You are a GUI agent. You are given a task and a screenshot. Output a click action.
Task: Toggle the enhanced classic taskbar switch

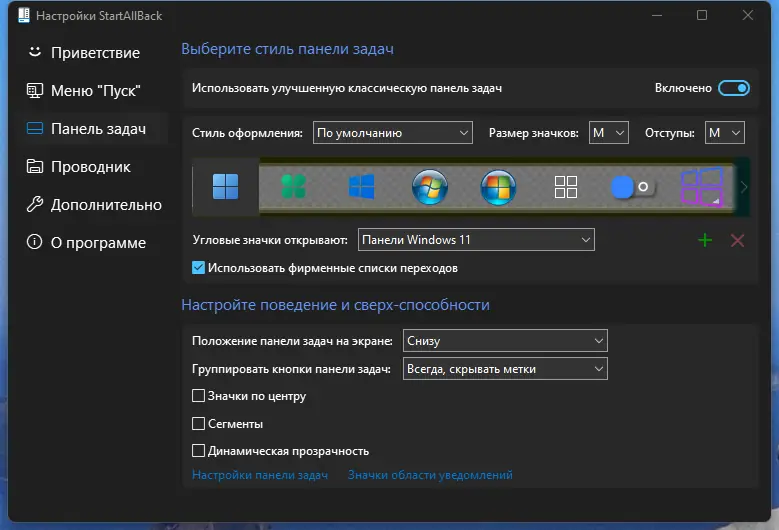[x=734, y=88]
